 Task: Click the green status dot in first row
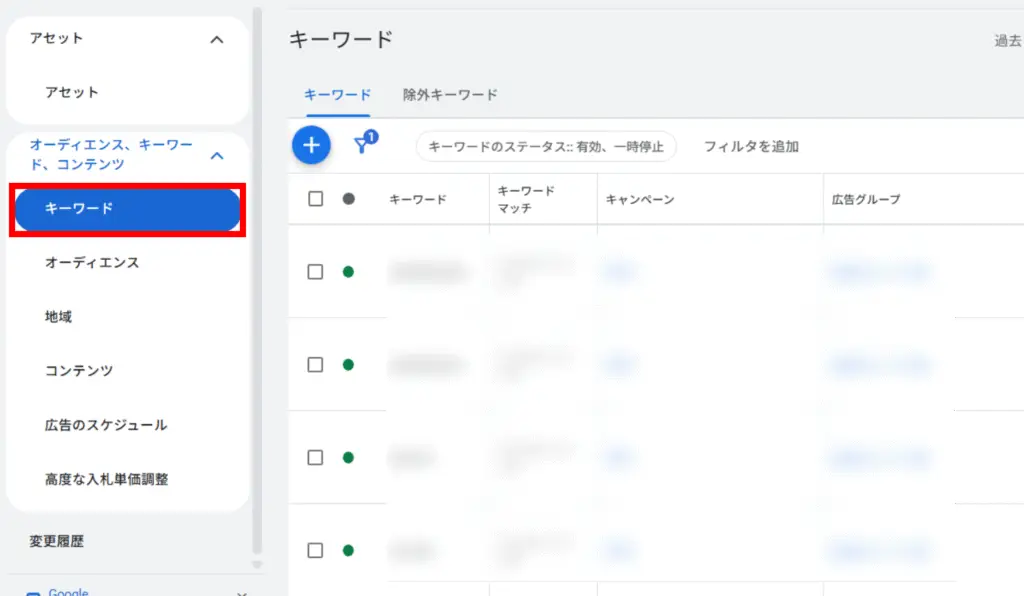[x=348, y=272]
